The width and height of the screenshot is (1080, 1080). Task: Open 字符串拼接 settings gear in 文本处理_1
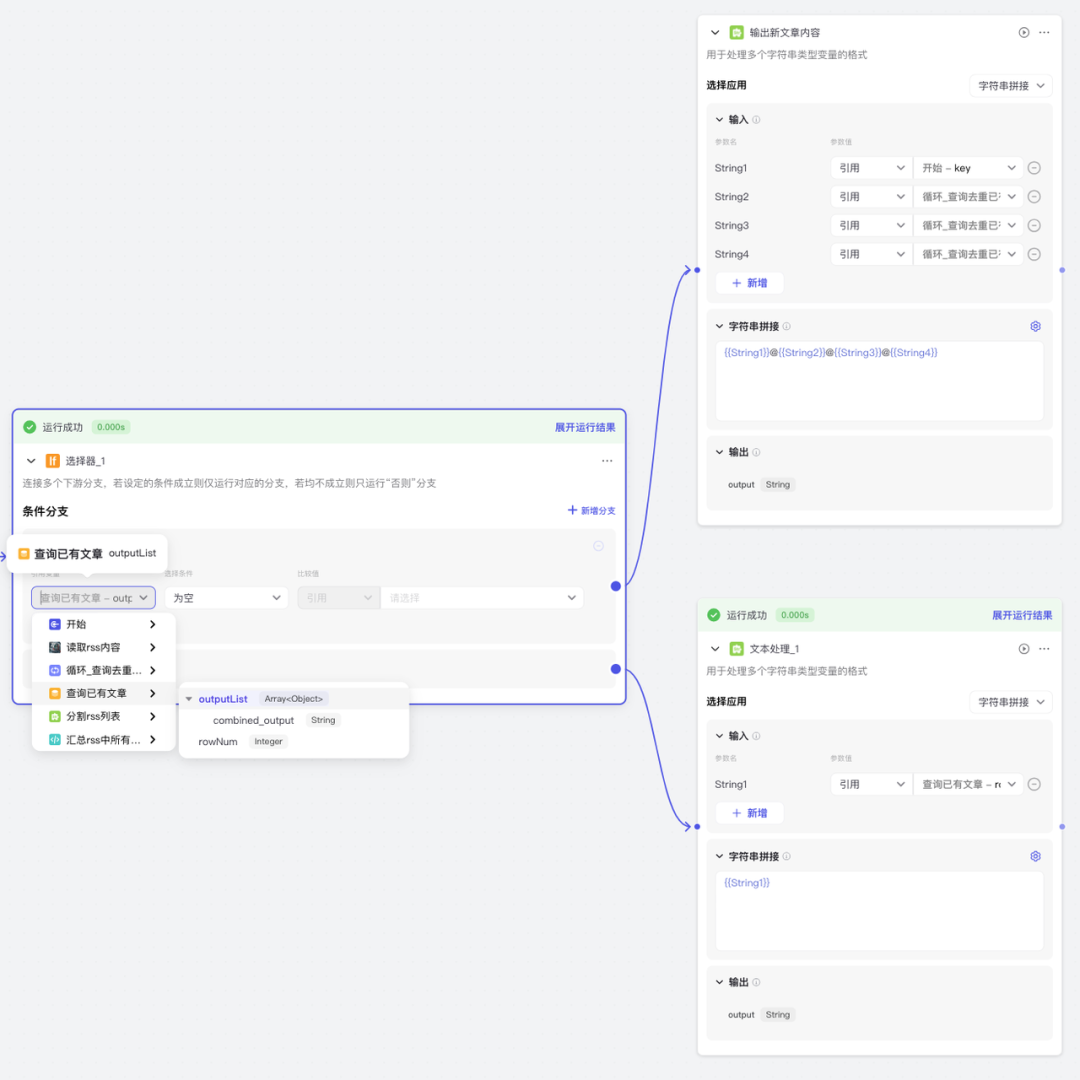1035,856
